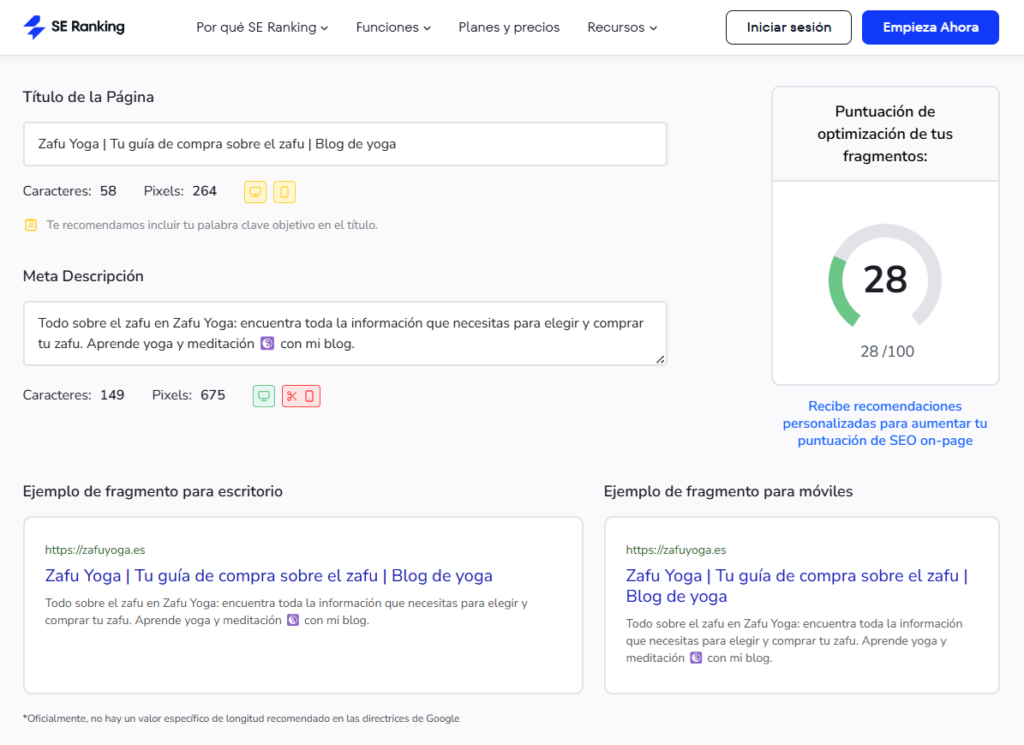1024x745 pixels.
Task: Click the mobile snippet title link
Action: point(797,586)
